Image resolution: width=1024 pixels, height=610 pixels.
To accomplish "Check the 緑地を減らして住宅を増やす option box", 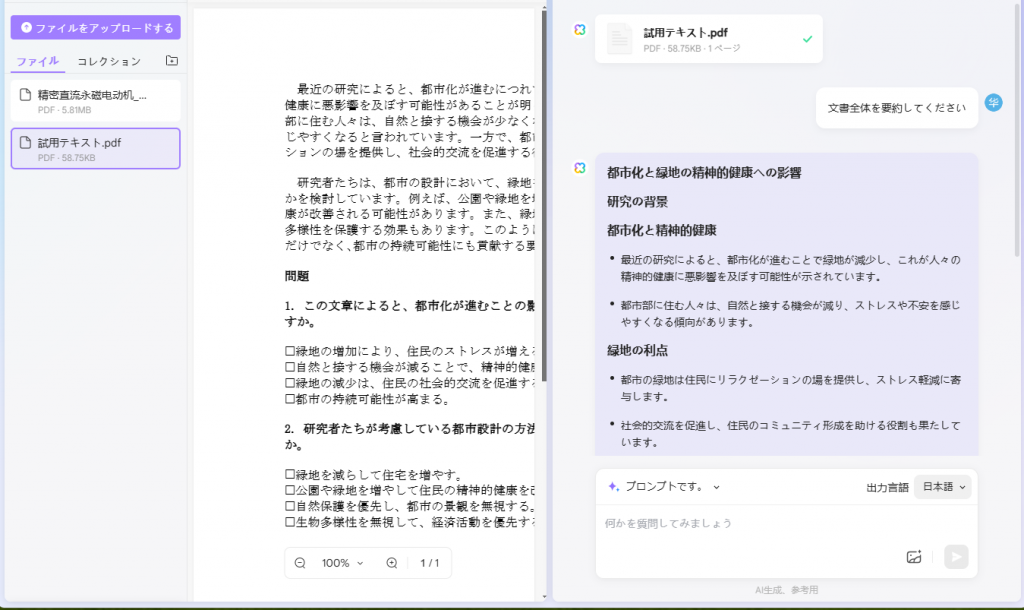I will click(x=290, y=475).
